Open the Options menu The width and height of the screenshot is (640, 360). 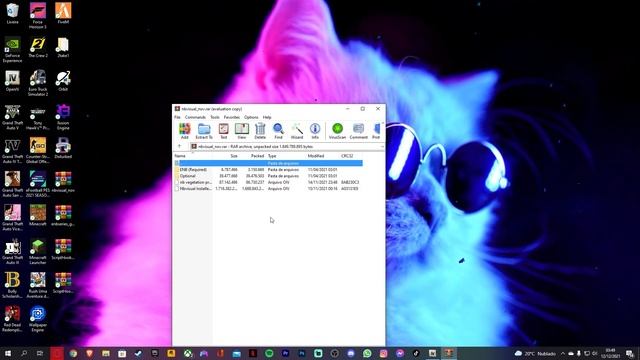[x=251, y=117]
